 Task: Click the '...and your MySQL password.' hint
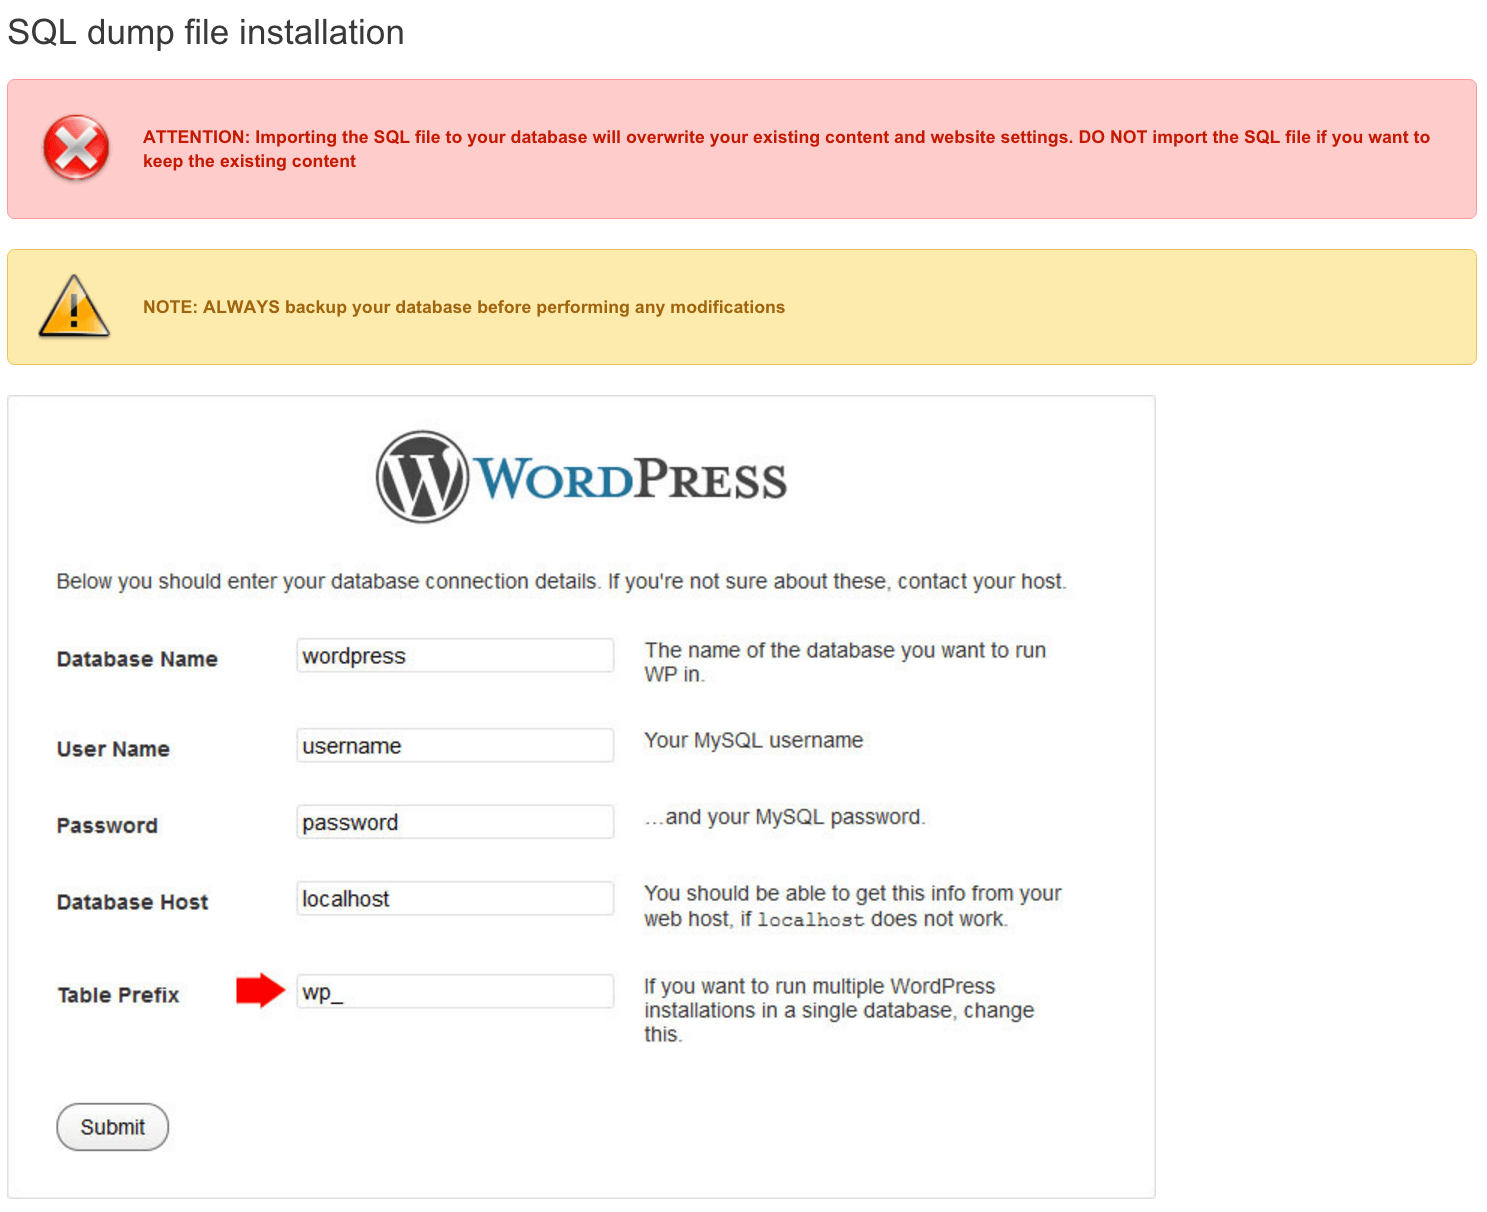click(785, 817)
